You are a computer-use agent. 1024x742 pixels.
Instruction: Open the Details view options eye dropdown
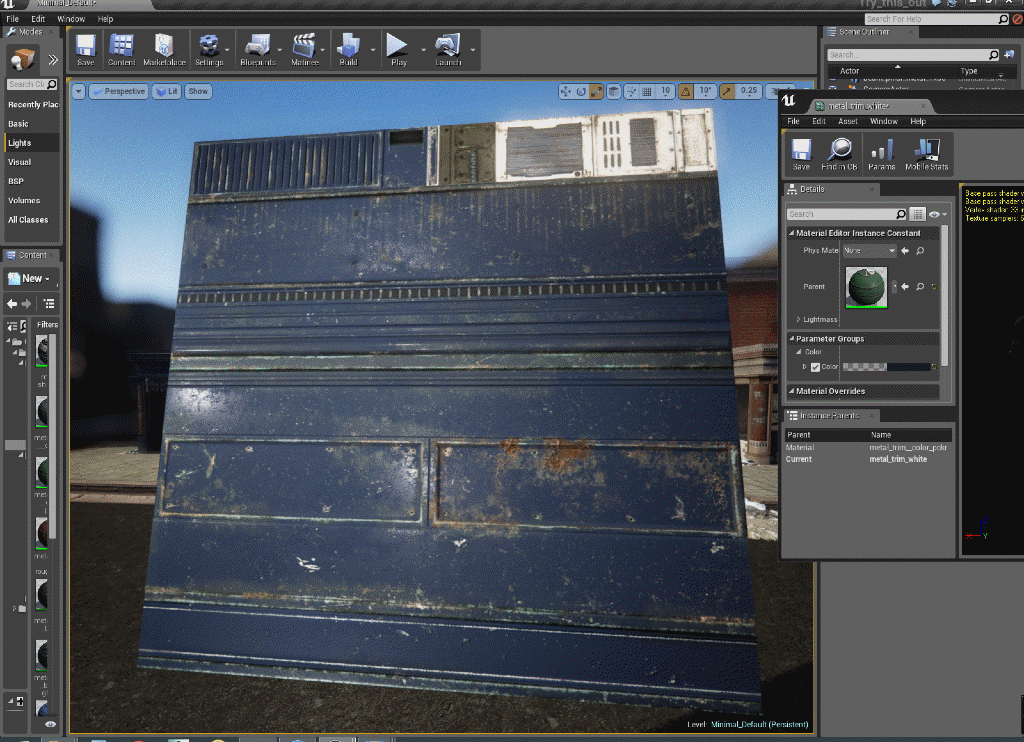(x=938, y=214)
